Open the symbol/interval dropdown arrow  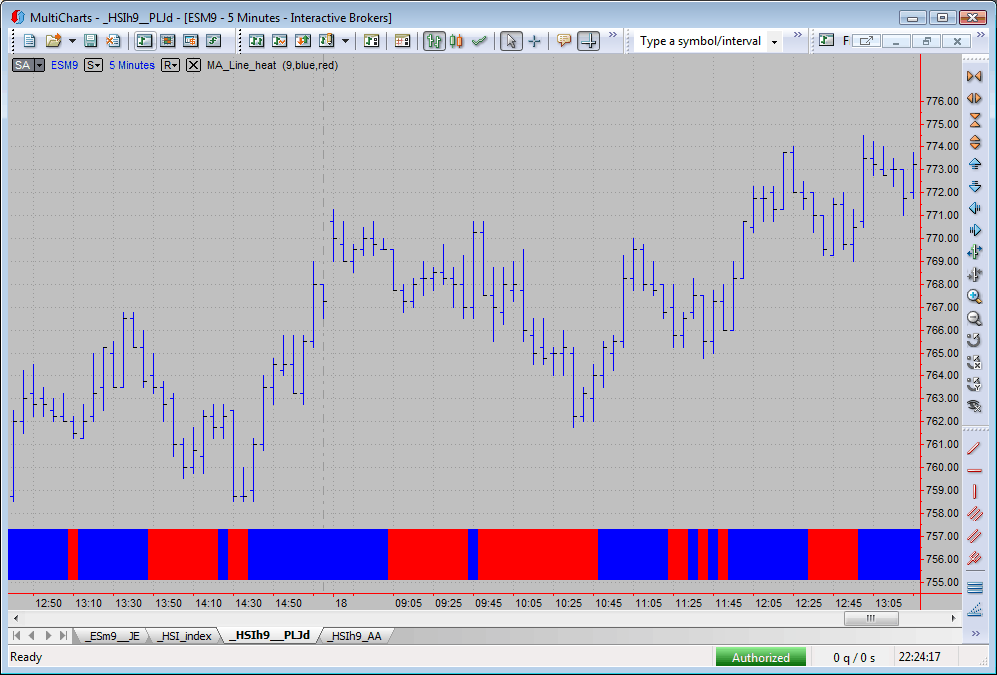tap(774, 42)
